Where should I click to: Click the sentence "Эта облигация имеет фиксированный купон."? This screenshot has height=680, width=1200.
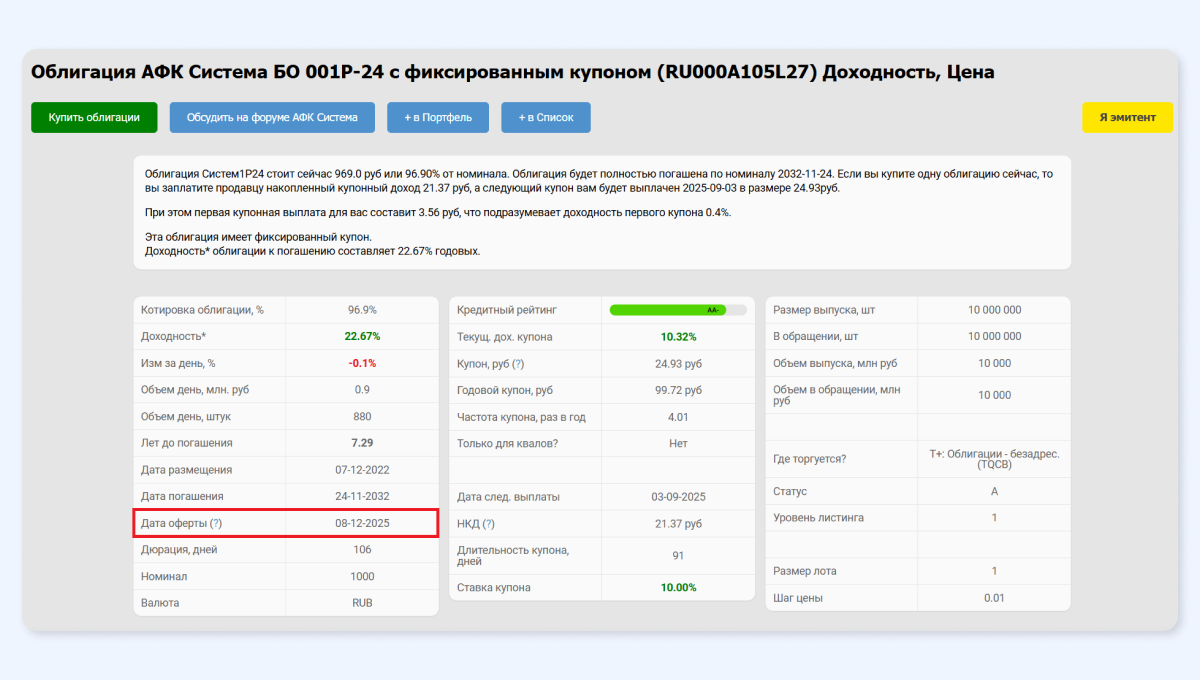(x=258, y=237)
